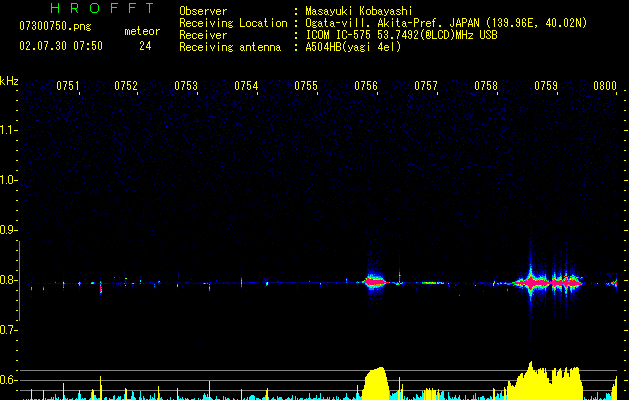
Task: Click the 0800 time axis marker
Action: tap(605, 86)
